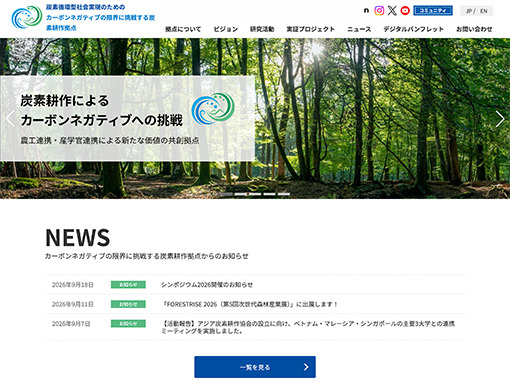Open the FORESTRISE 2026 news item
The image size is (510, 383).
point(250,304)
